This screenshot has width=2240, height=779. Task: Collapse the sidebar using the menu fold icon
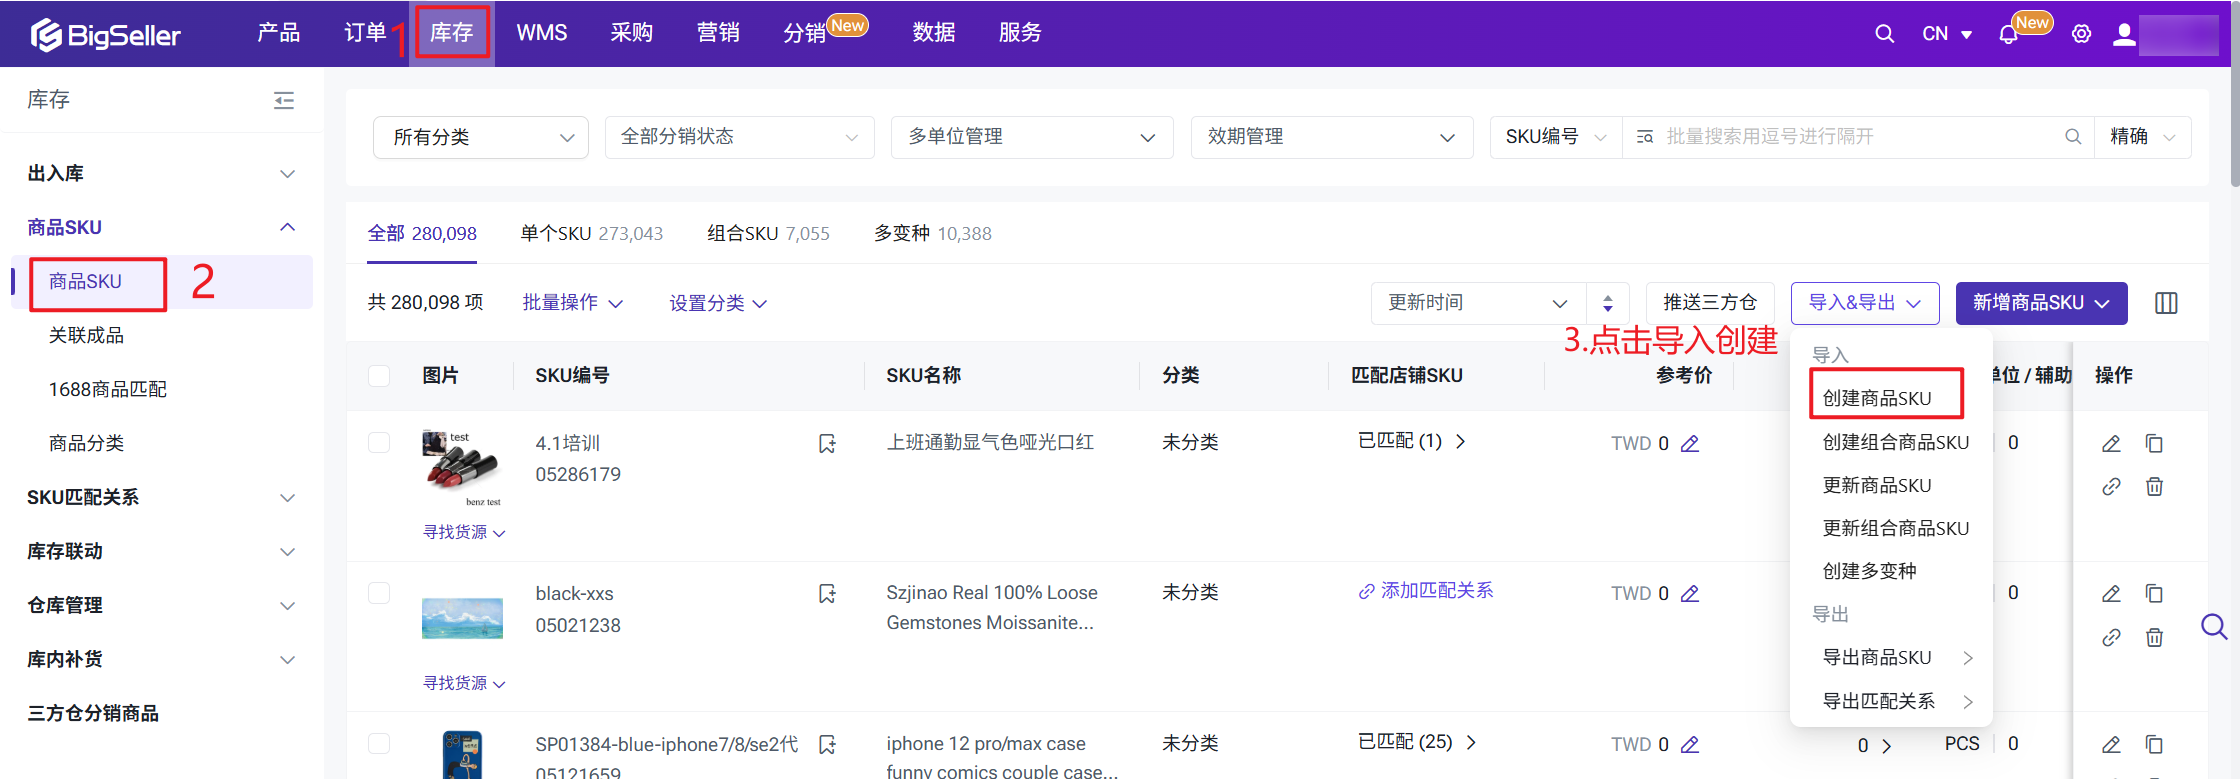tap(284, 100)
